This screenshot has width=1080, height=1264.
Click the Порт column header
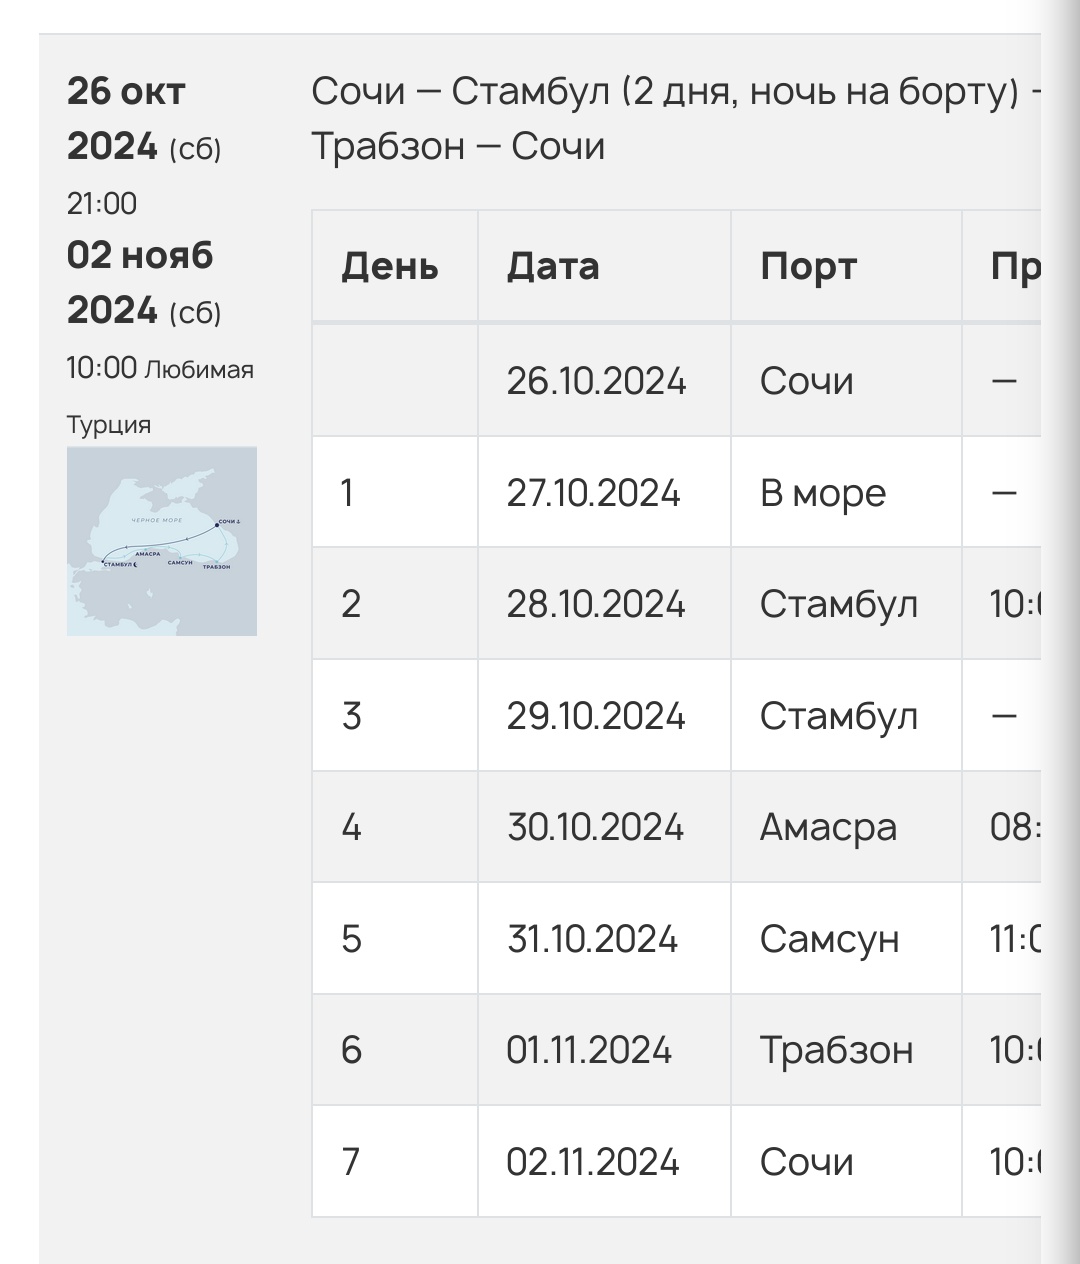(808, 266)
